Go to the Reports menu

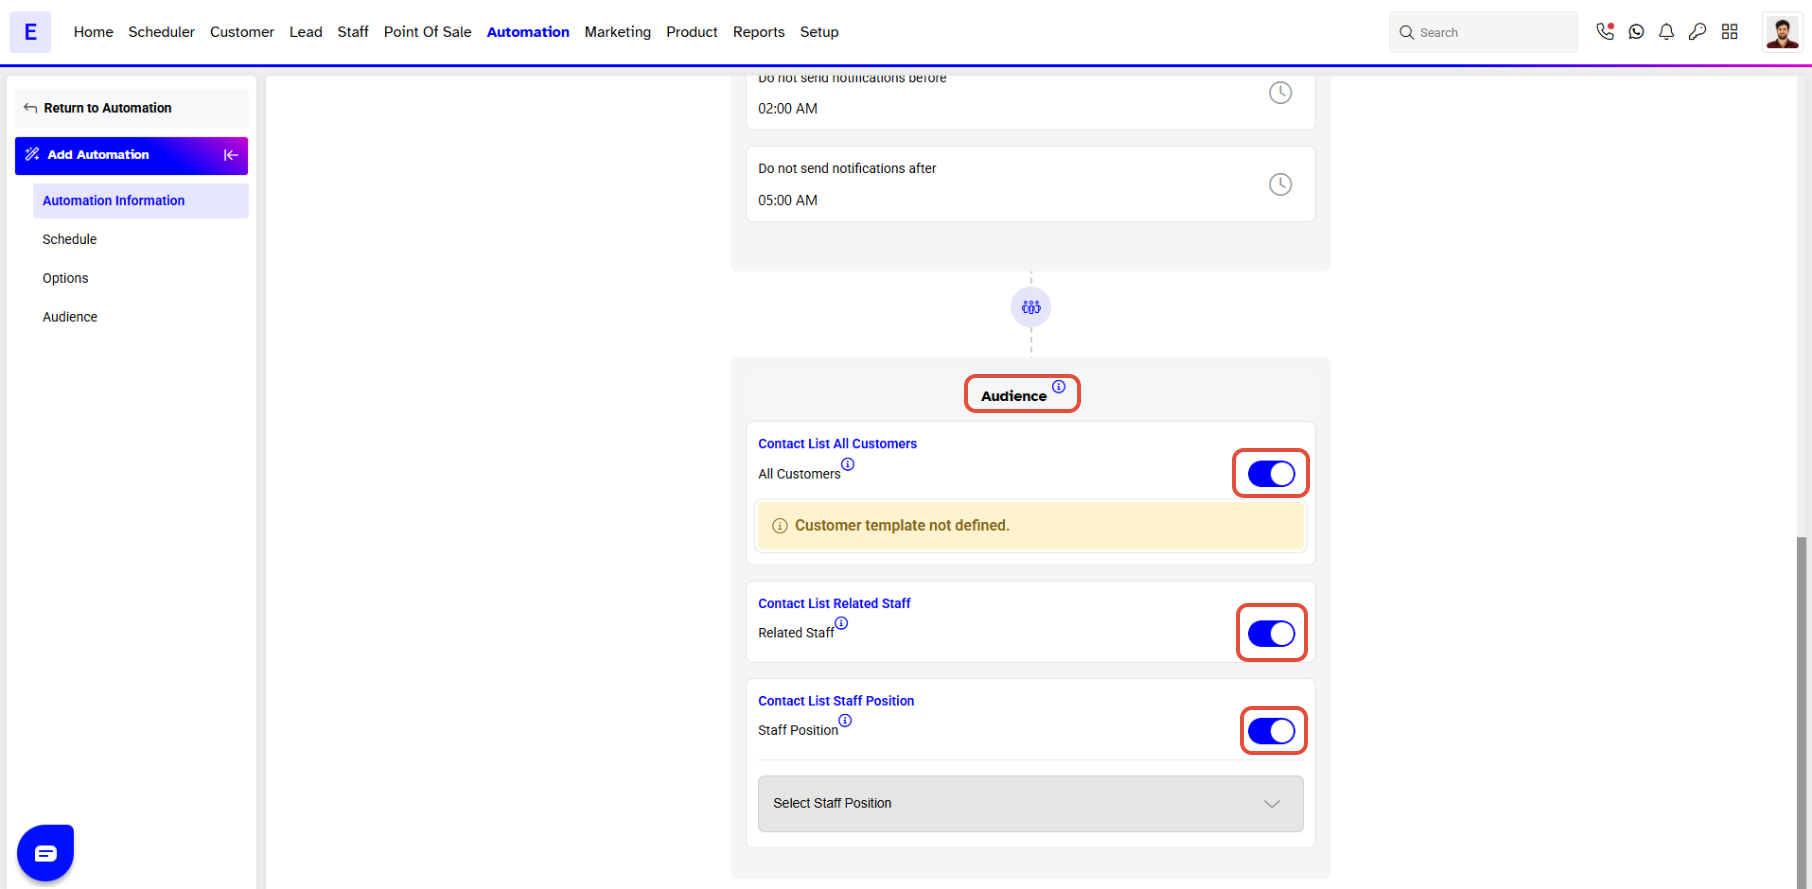758,32
